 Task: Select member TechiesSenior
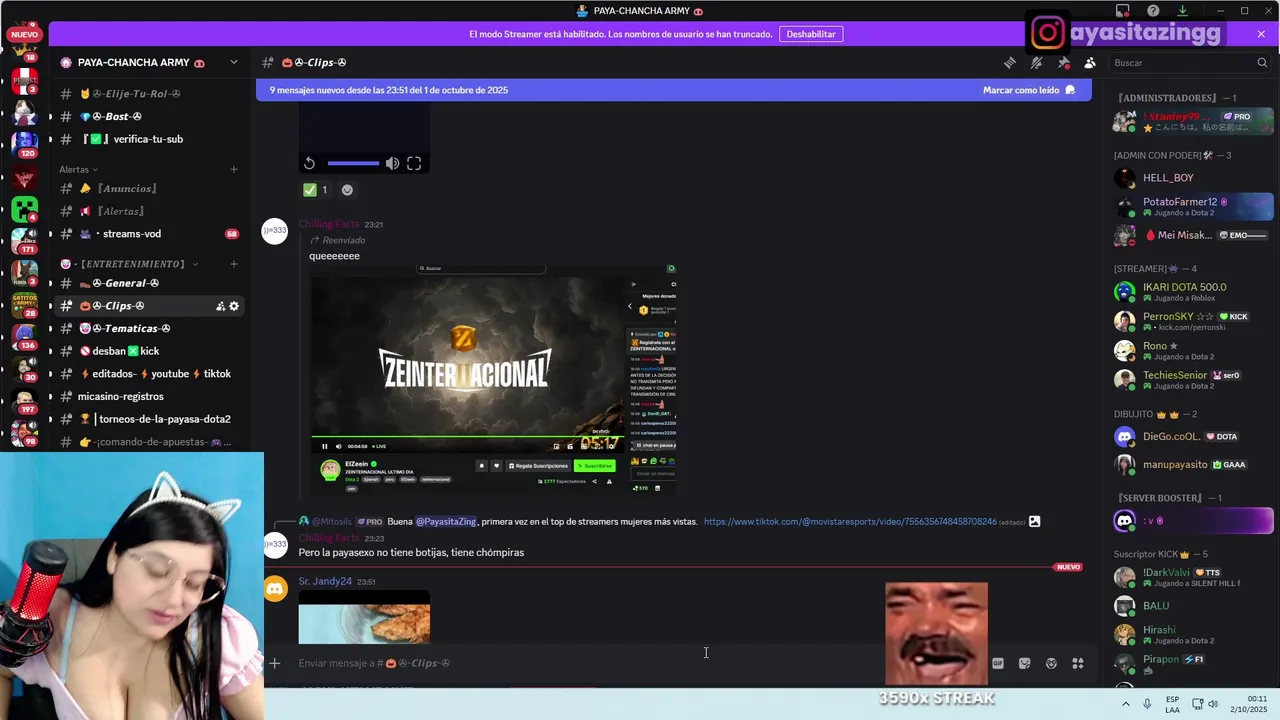pyautogui.click(x=1191, y=379)
